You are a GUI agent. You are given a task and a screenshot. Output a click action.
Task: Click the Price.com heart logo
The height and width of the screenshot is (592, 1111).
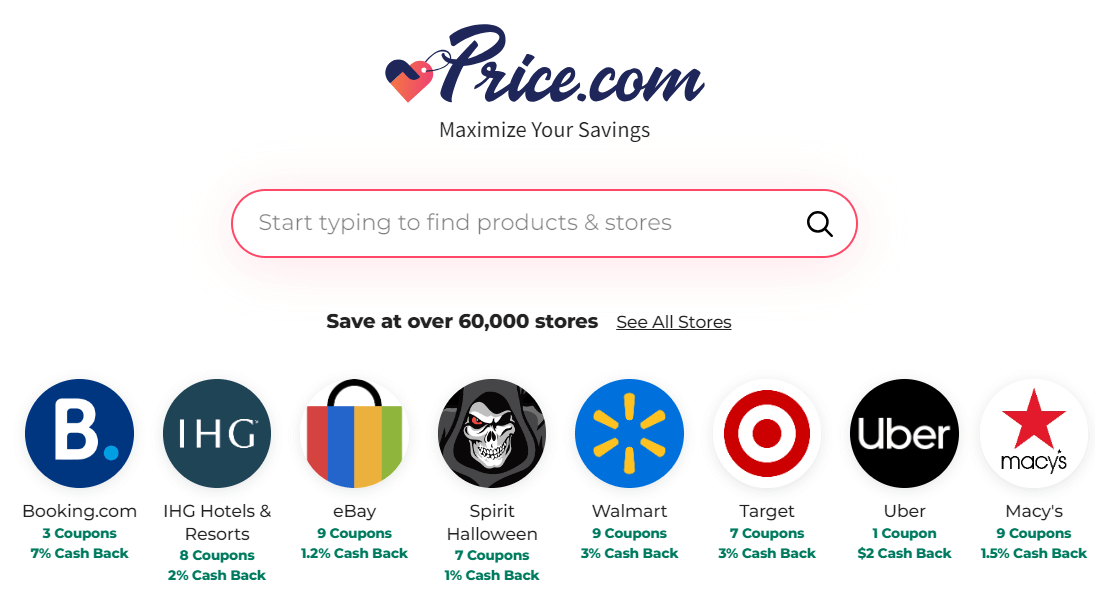409,80
